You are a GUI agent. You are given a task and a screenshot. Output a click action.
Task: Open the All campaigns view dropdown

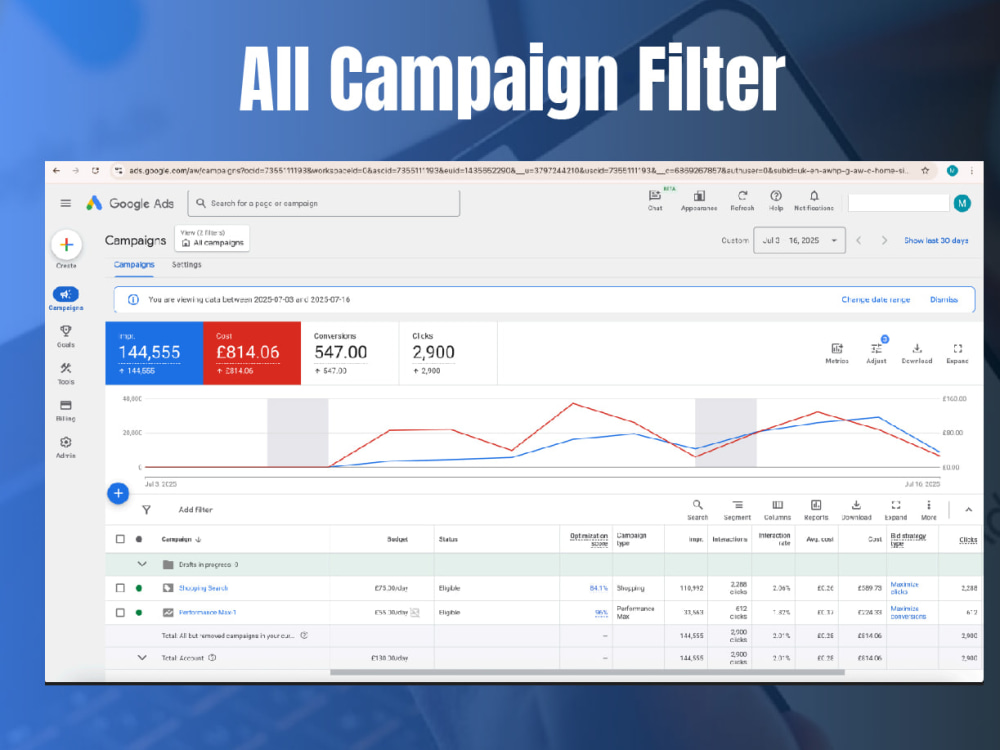tap(212, 239)
